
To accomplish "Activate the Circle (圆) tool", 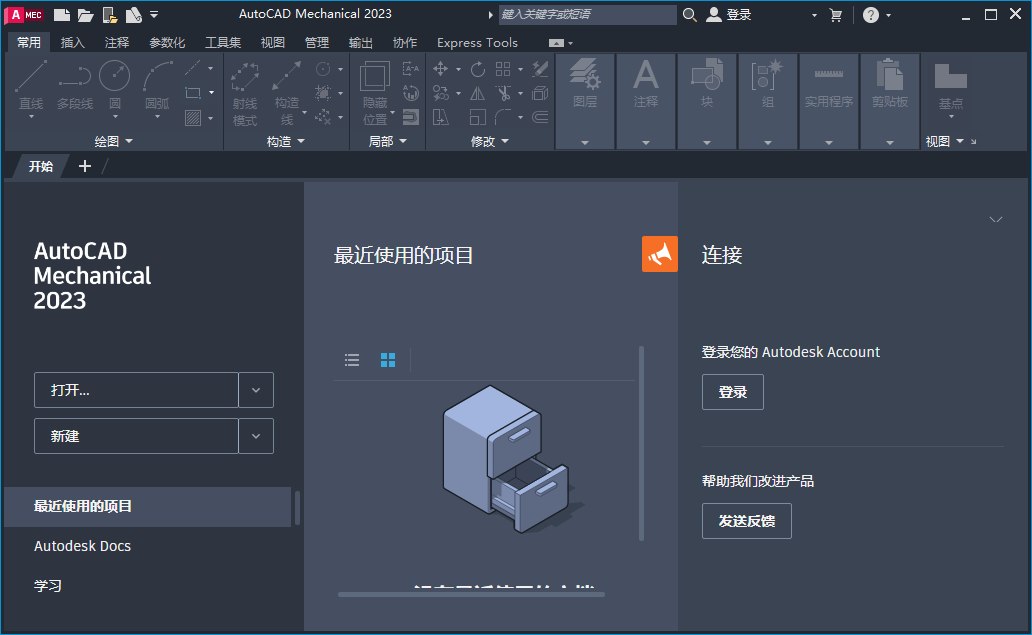I will [x=114, y=75].
